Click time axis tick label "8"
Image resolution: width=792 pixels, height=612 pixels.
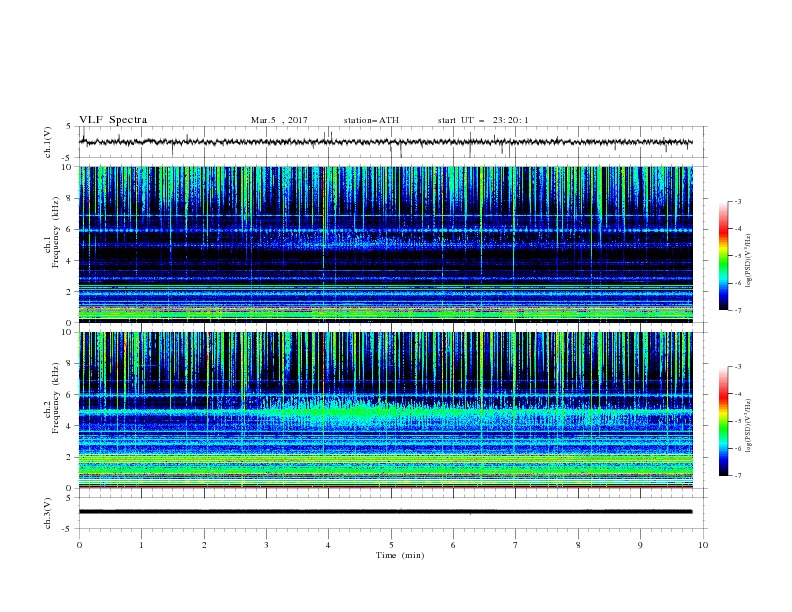click(578, 545)
